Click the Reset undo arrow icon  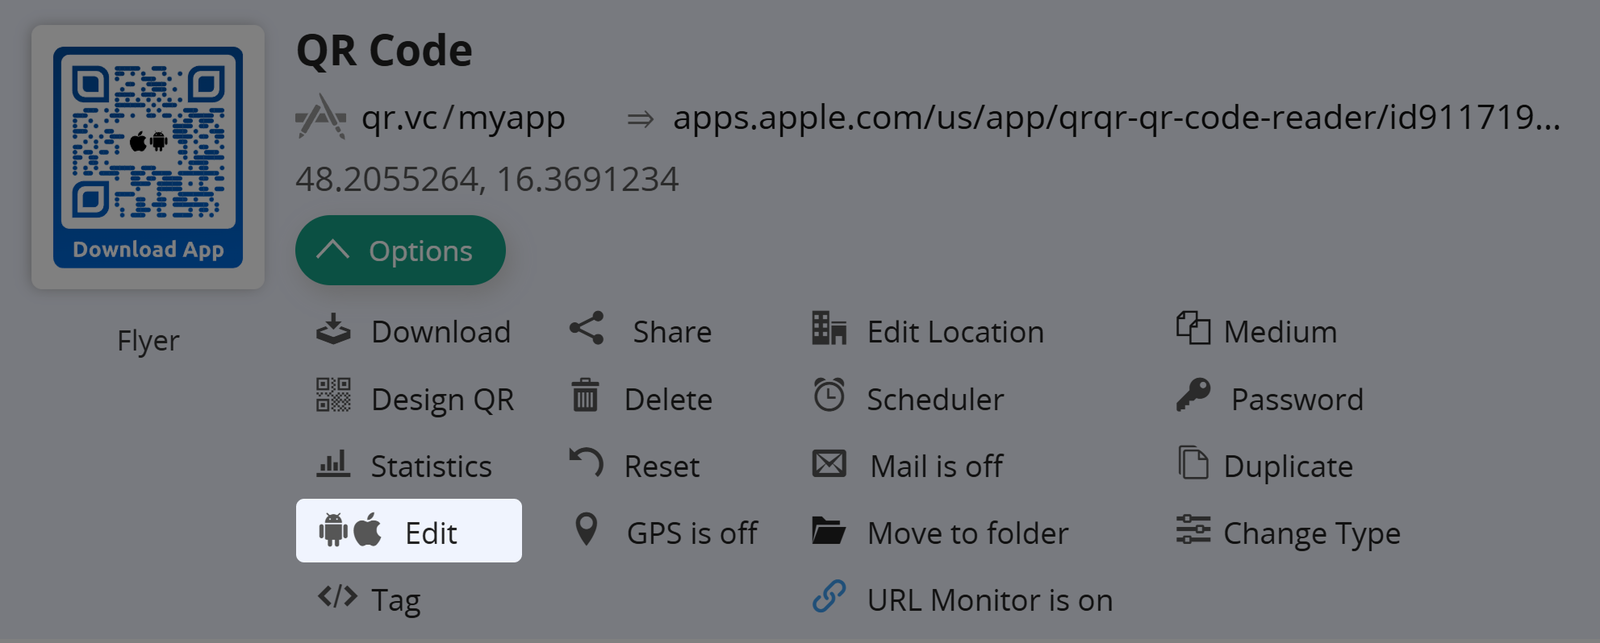586,463
